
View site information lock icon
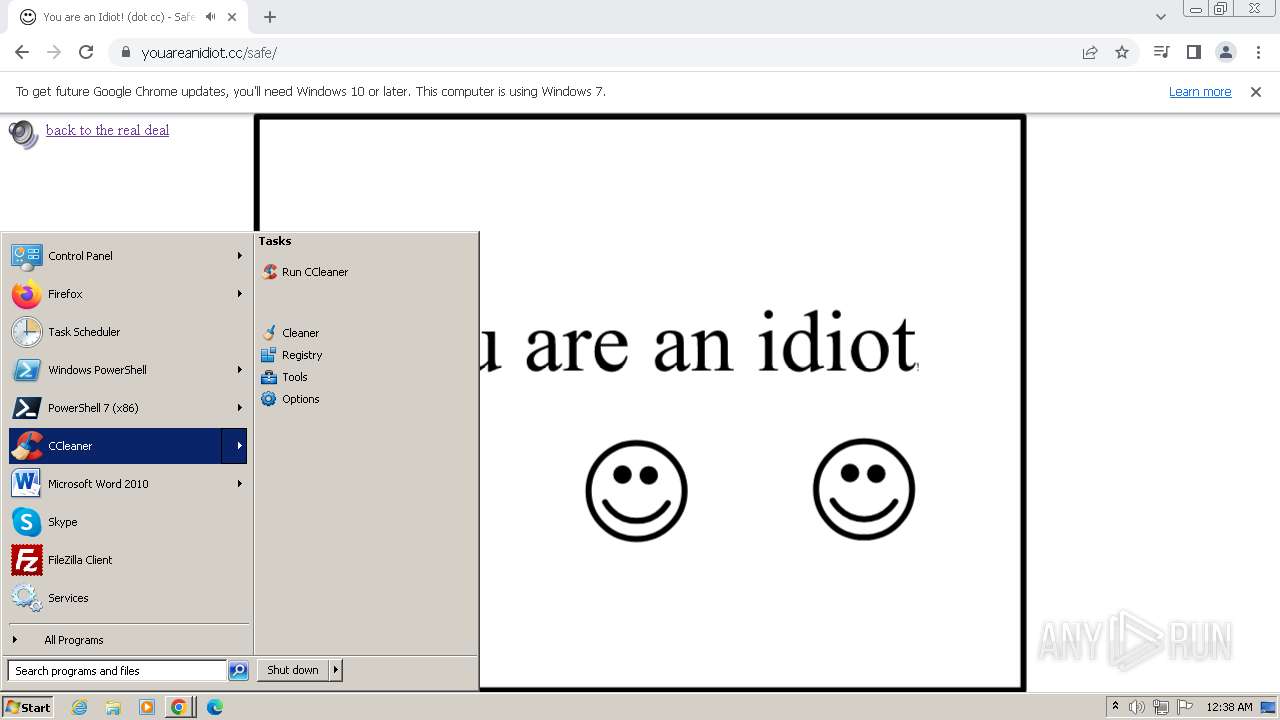click(x=125, y=52)
